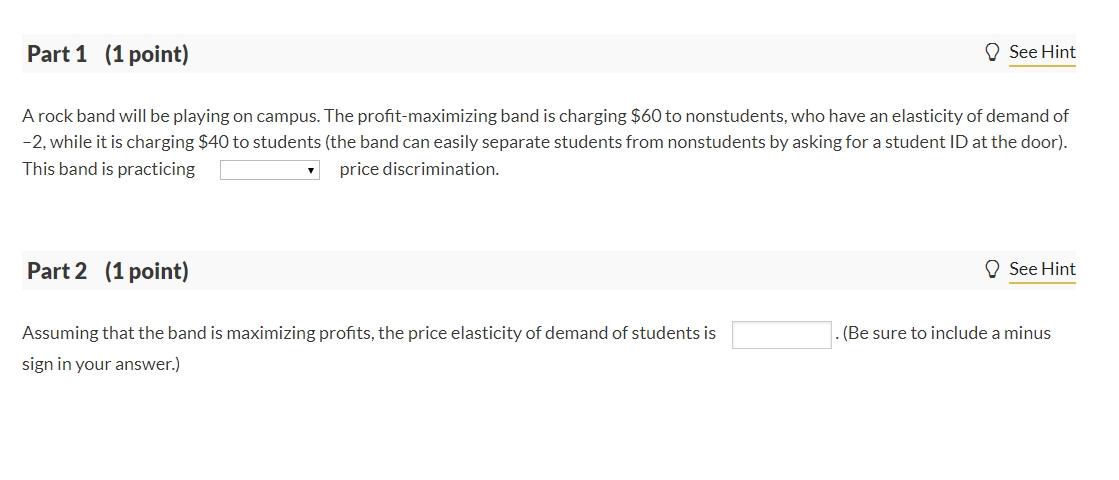Viewport: 1119px width, 480px height.
Task: Open the price discrimination type dropdown
Action: [x=268, y=170]
